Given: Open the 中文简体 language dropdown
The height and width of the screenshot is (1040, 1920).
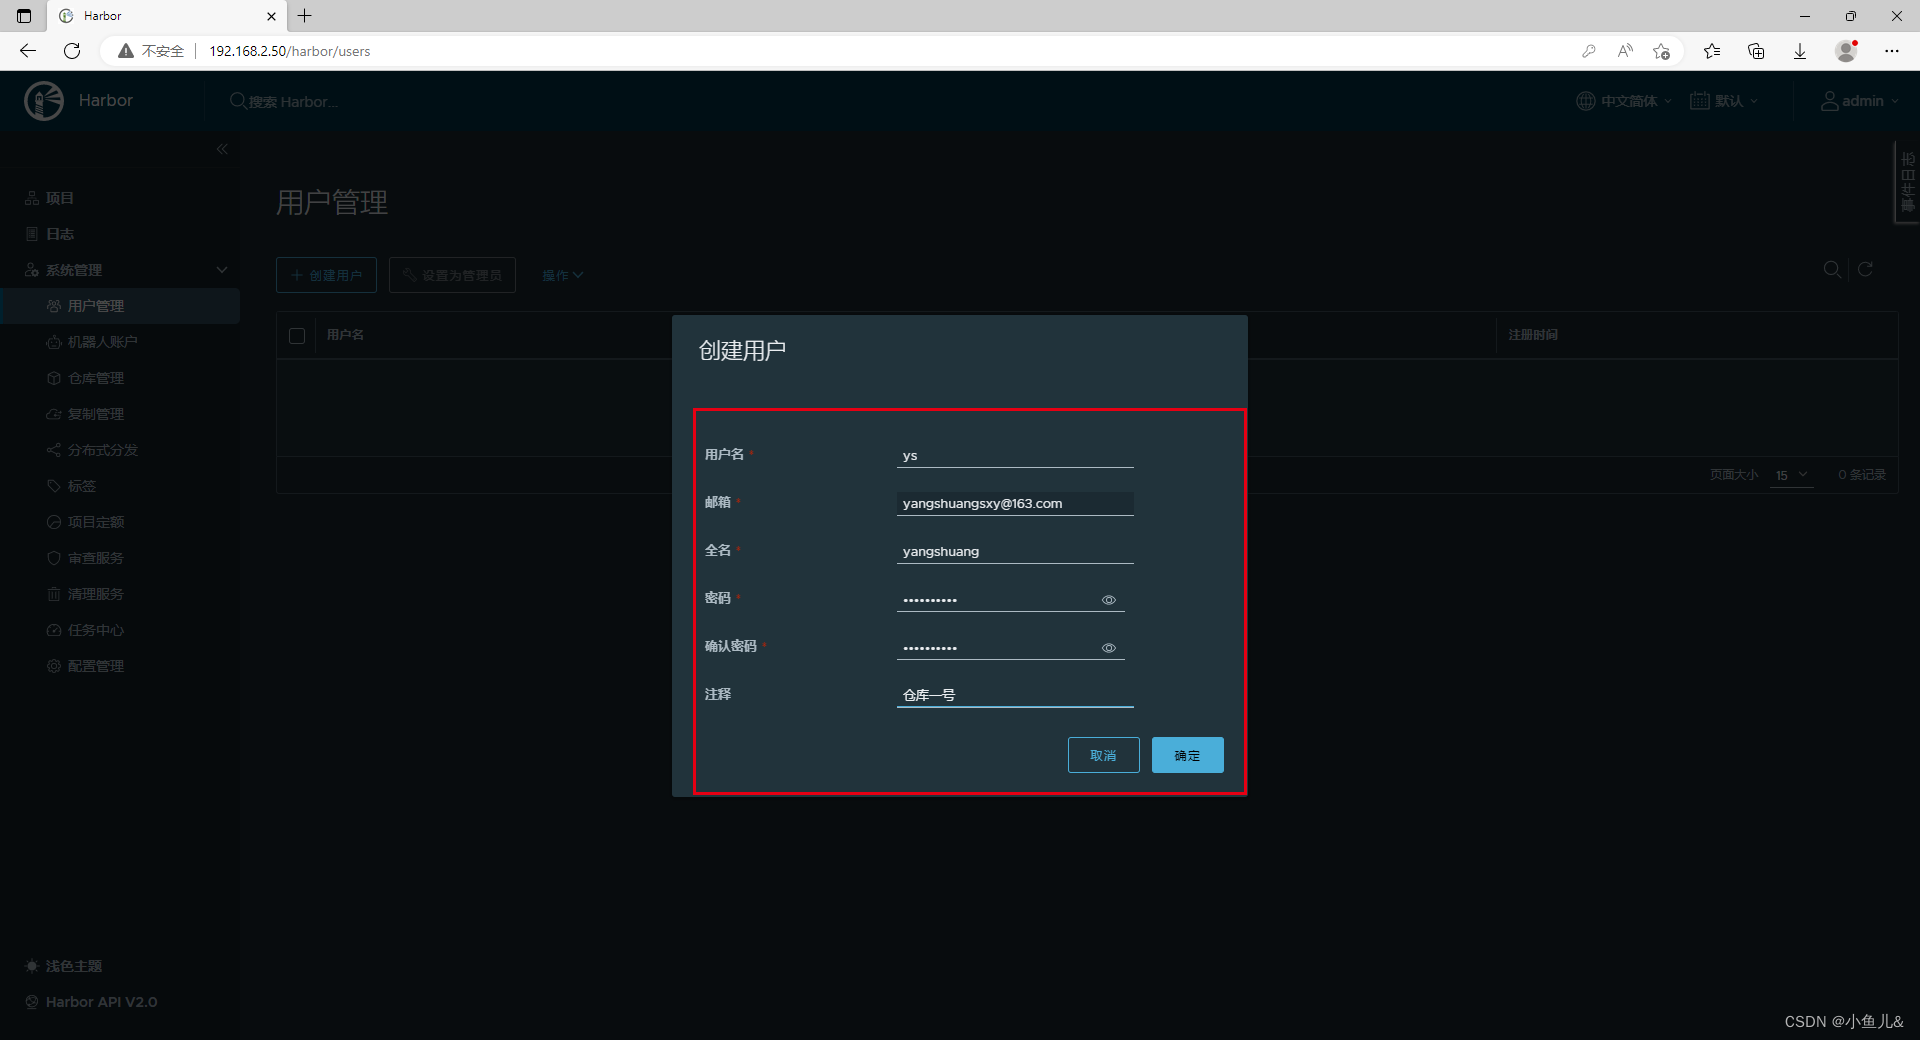Looking at the screenshot, I should coord(1624,101).
